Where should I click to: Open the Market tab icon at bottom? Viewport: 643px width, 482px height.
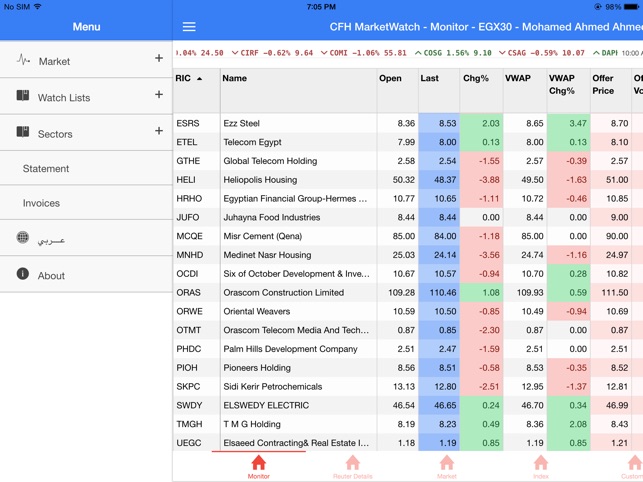pyautogui.click(x=447, y=463)
